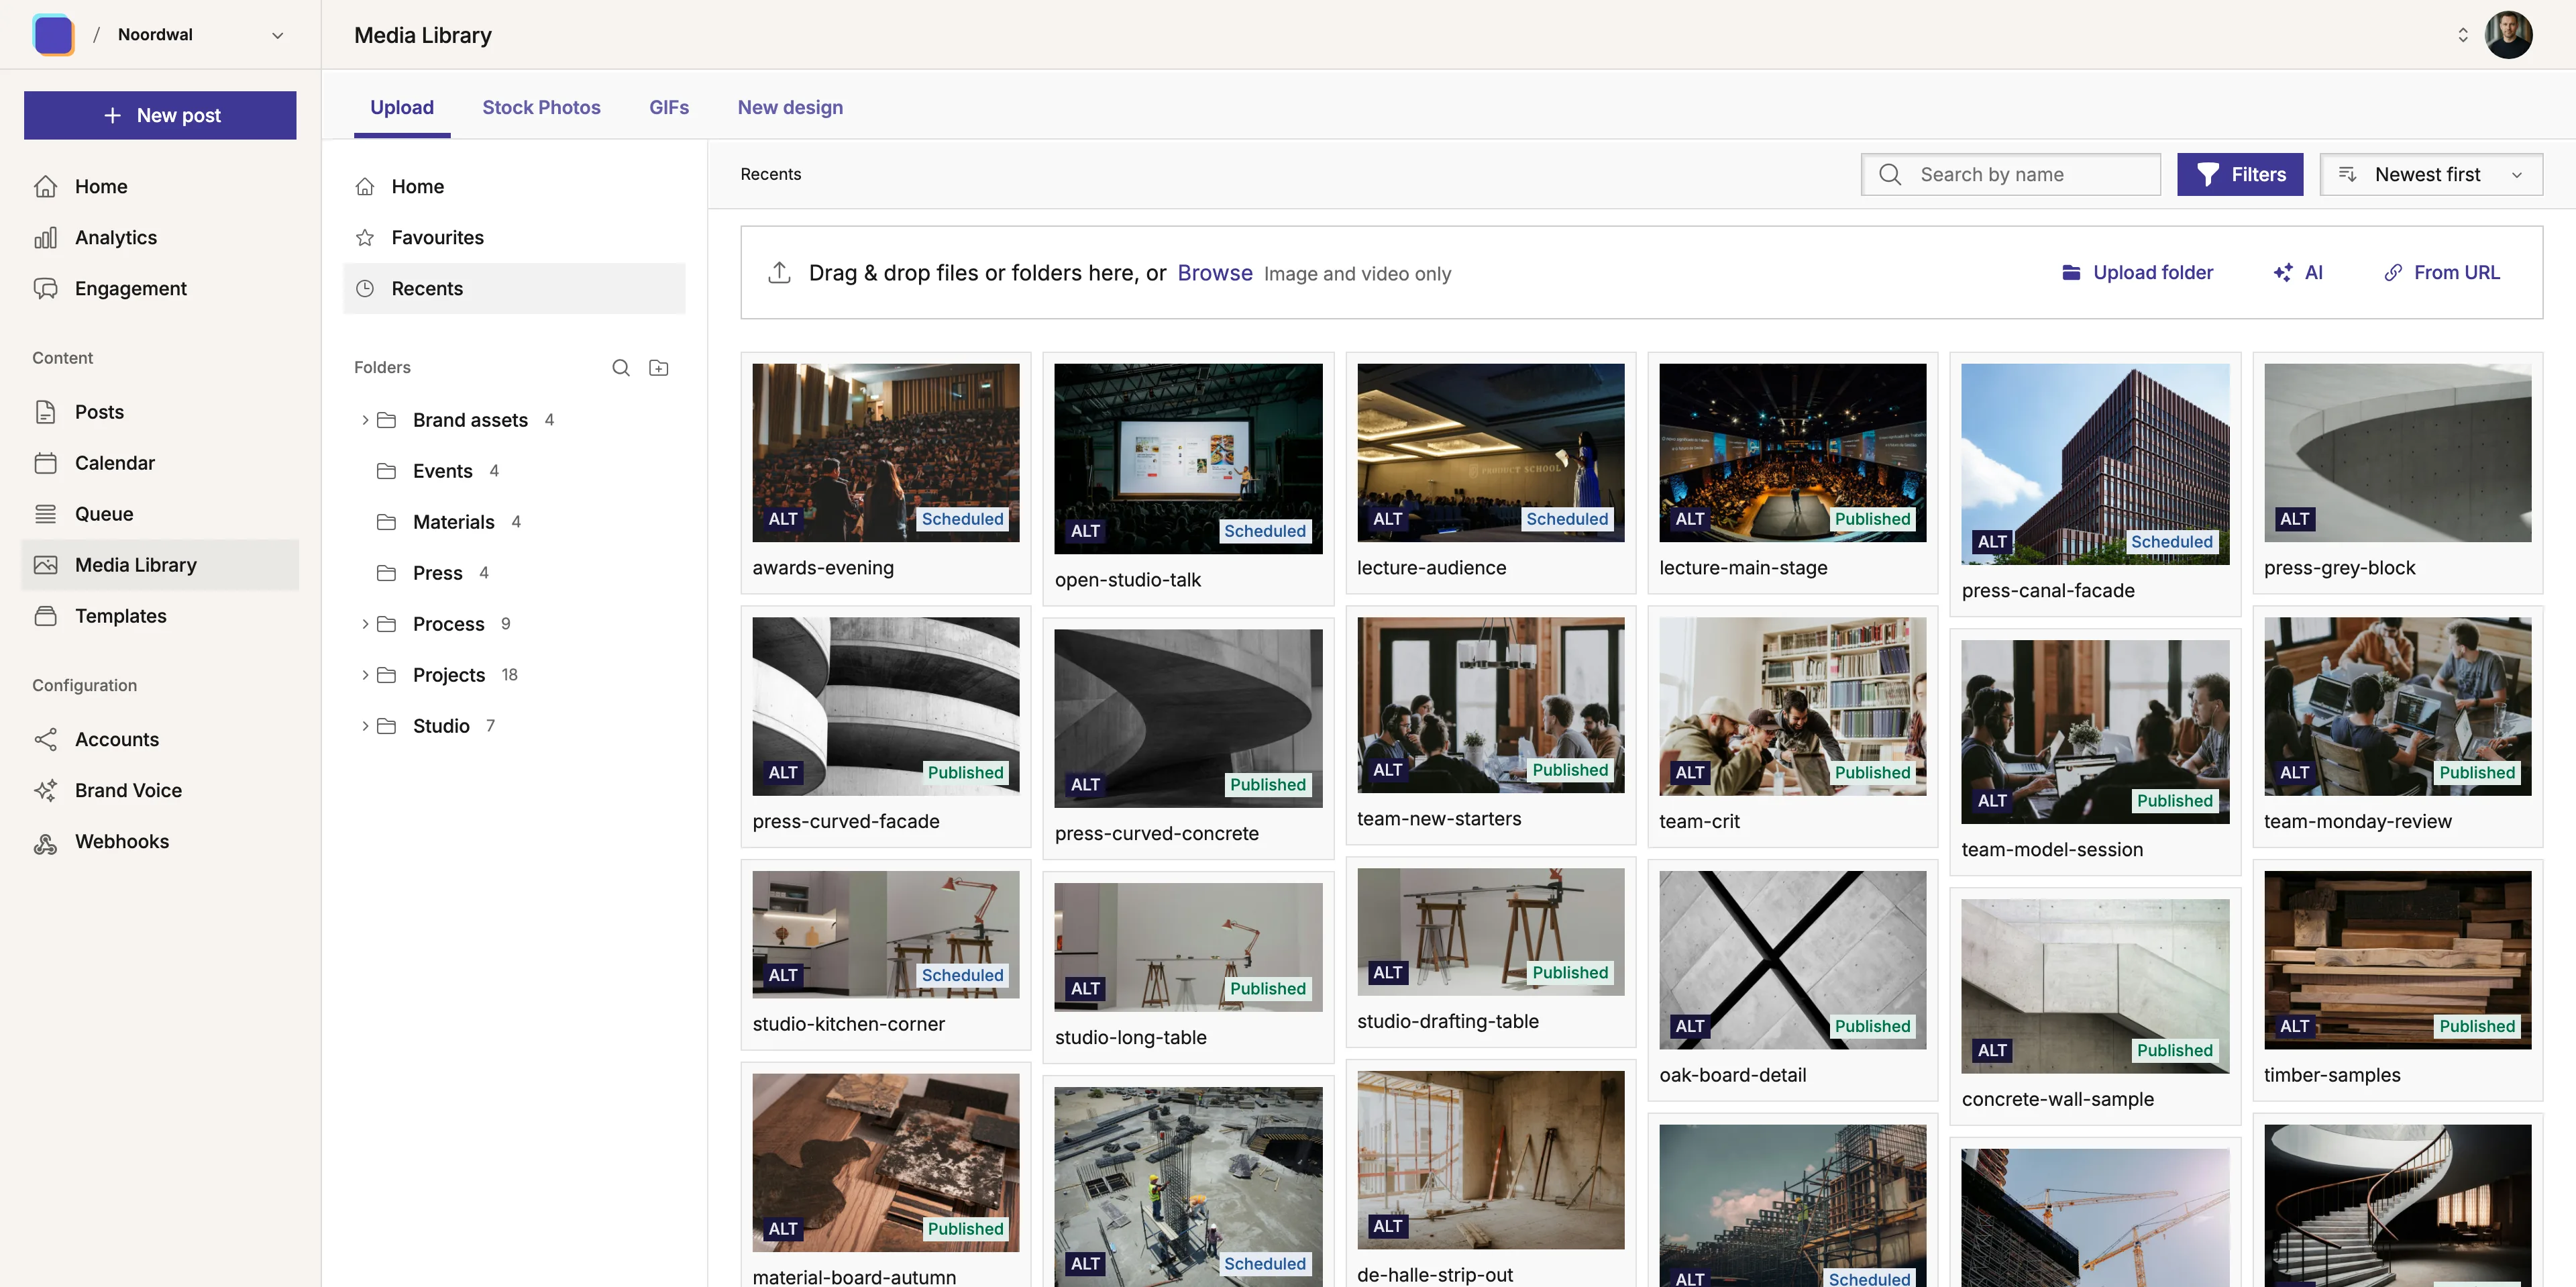Viewport: 2576px width, 1287px height.
Task: Click the Browse link
Action: point(1214,272)
